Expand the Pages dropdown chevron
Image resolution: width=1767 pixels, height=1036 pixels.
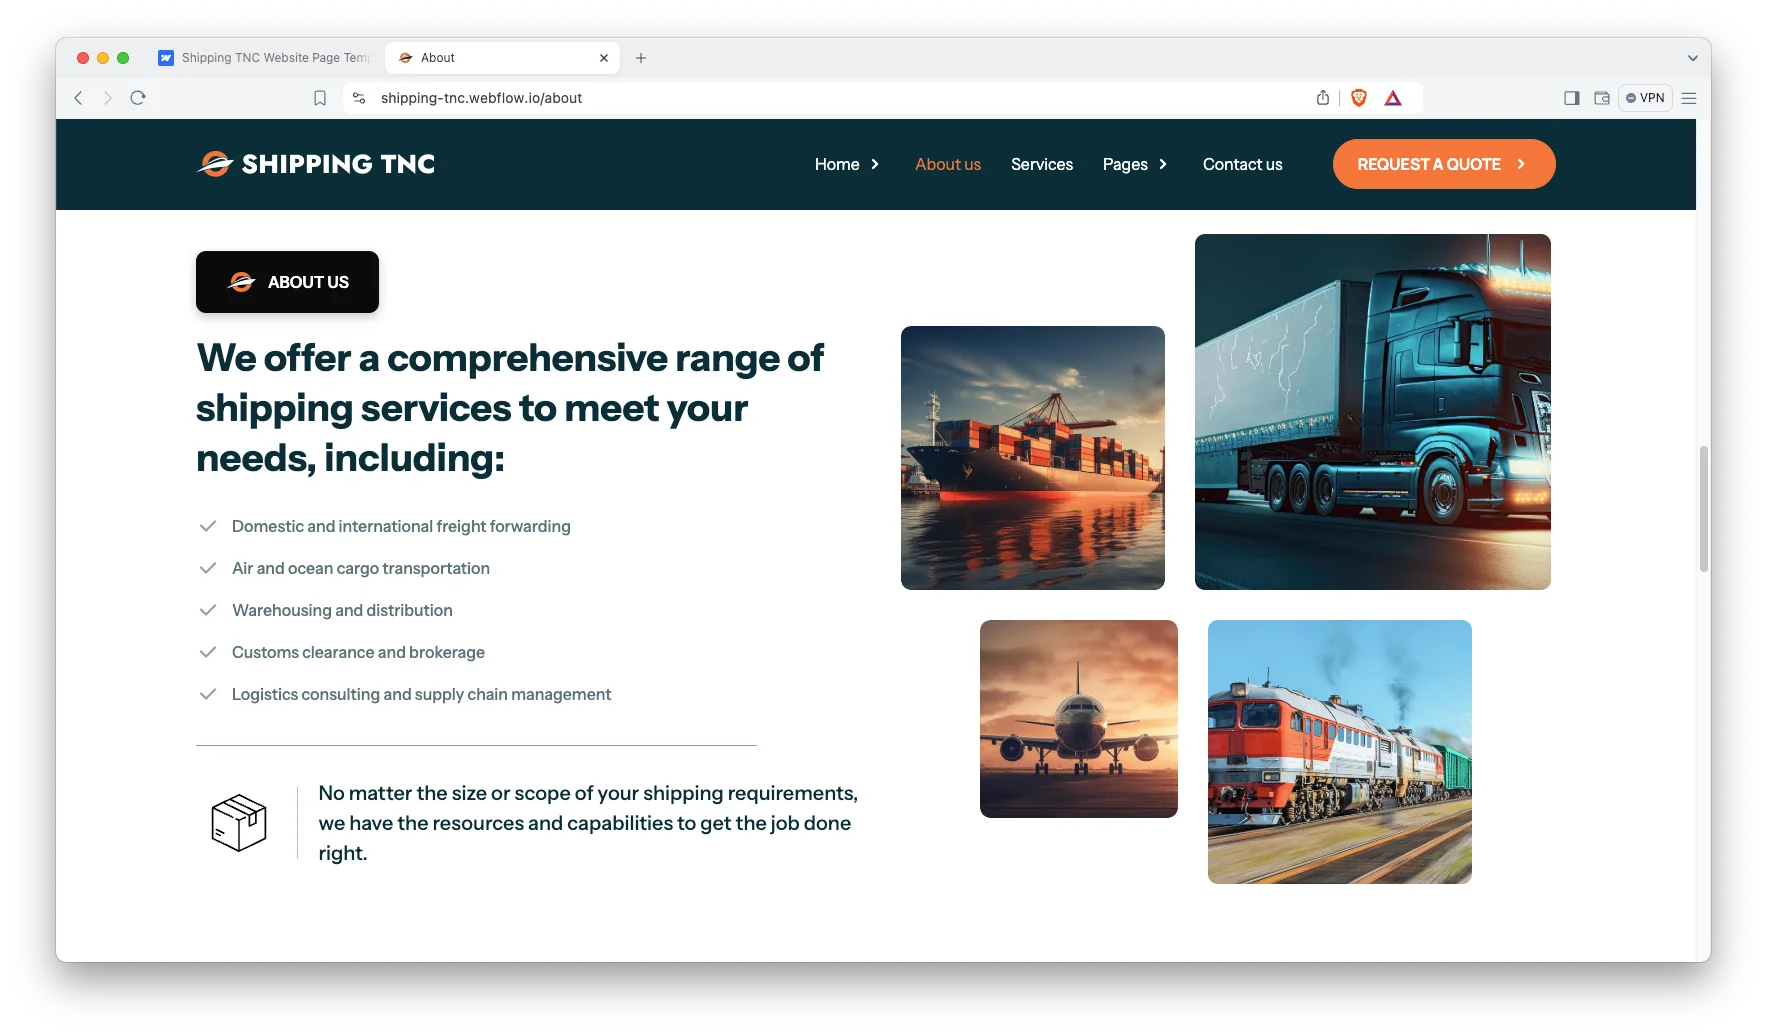point(1163,164)
